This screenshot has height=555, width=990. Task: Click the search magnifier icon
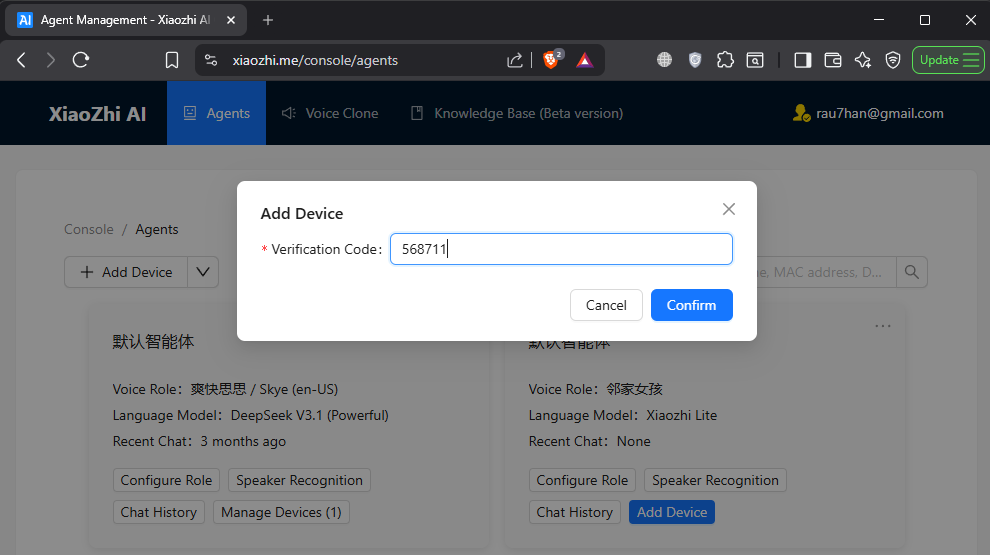pos(912,272)
